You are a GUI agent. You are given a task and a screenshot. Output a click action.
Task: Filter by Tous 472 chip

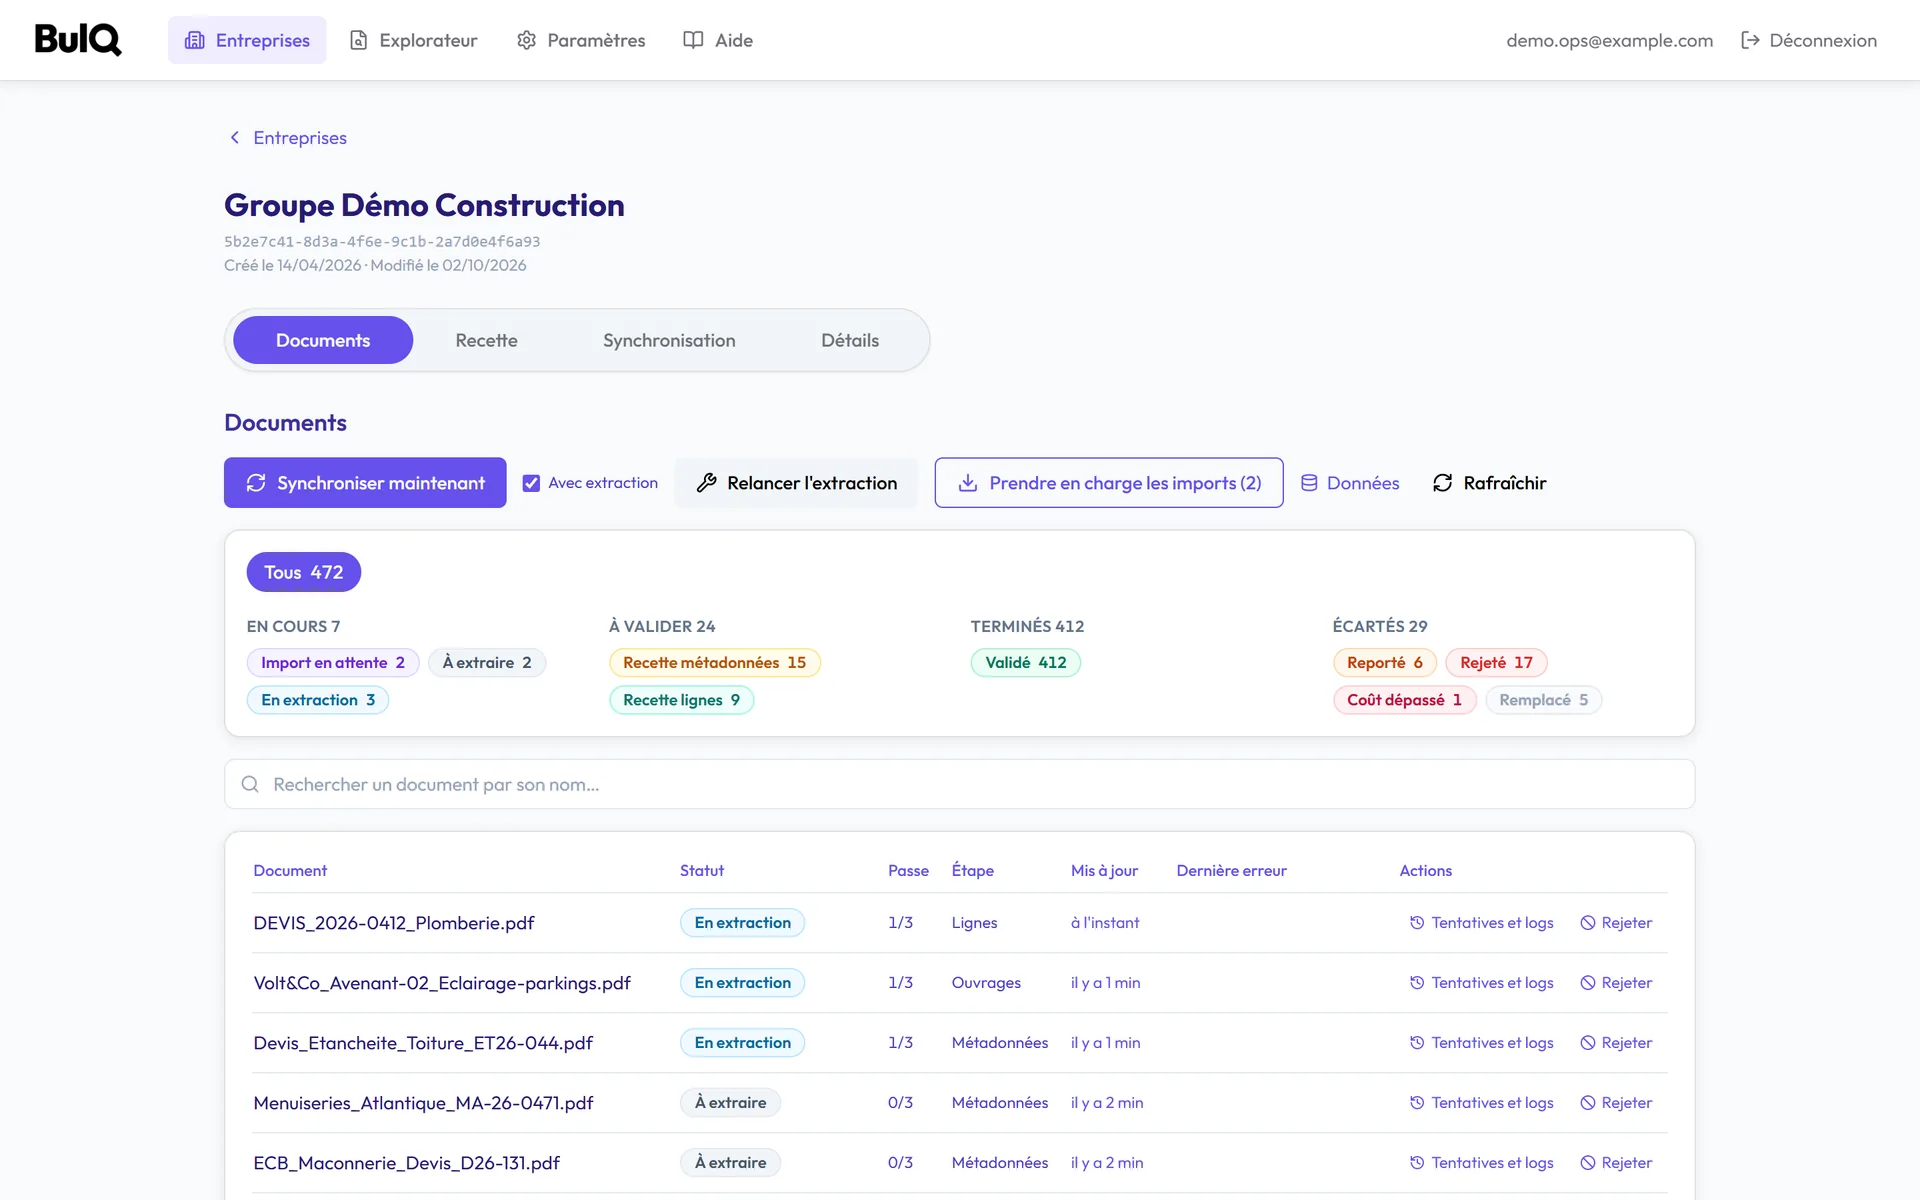point(304,572)
